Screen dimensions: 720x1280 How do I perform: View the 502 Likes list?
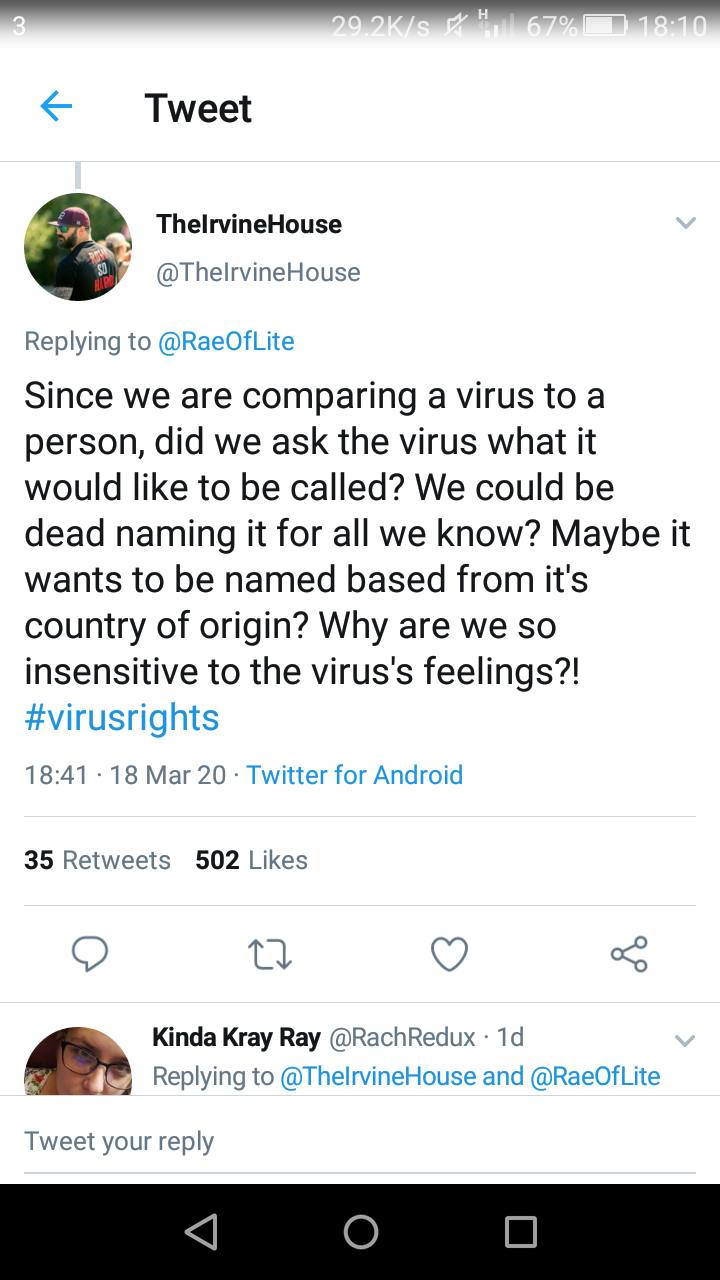click(x=252, y=860)
